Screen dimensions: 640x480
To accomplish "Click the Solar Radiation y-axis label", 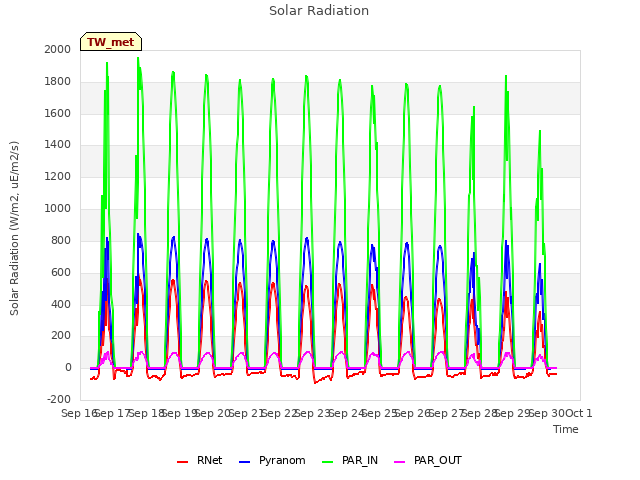I will point(14,228).
